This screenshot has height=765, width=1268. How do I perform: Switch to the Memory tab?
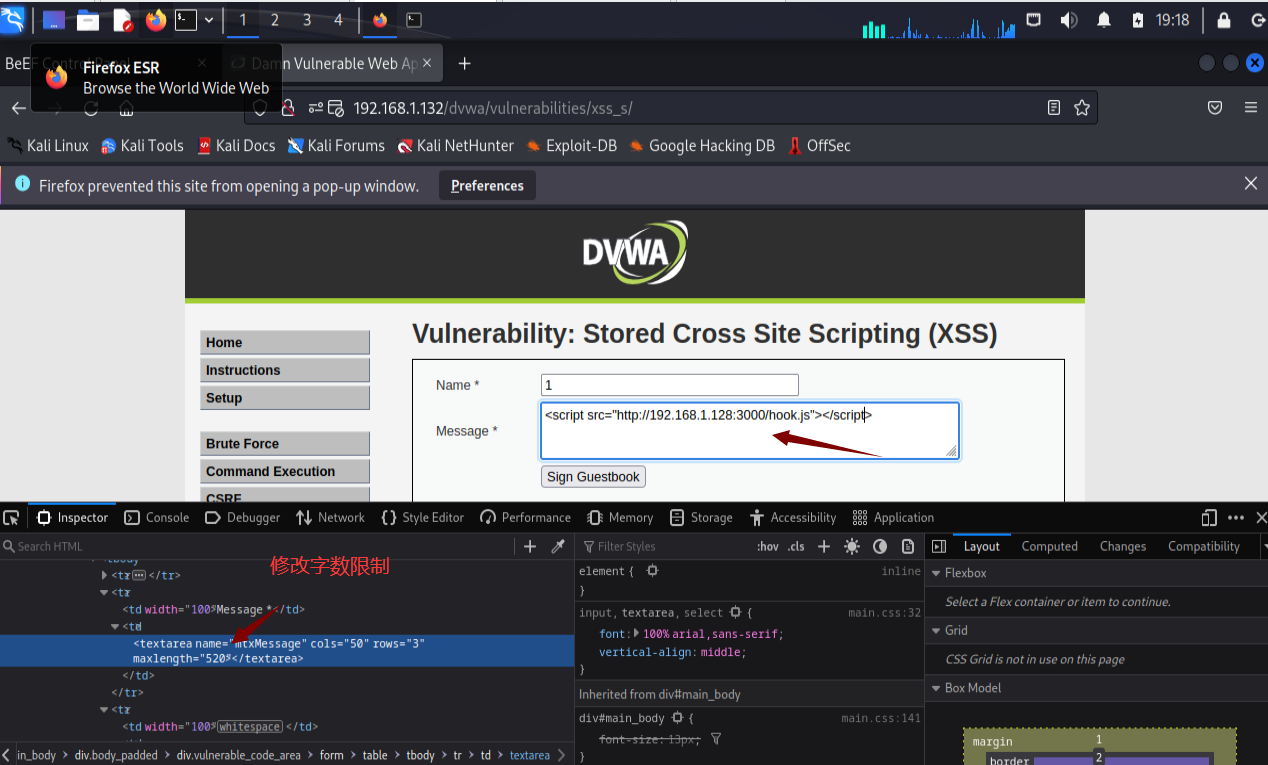click(620, 518)
